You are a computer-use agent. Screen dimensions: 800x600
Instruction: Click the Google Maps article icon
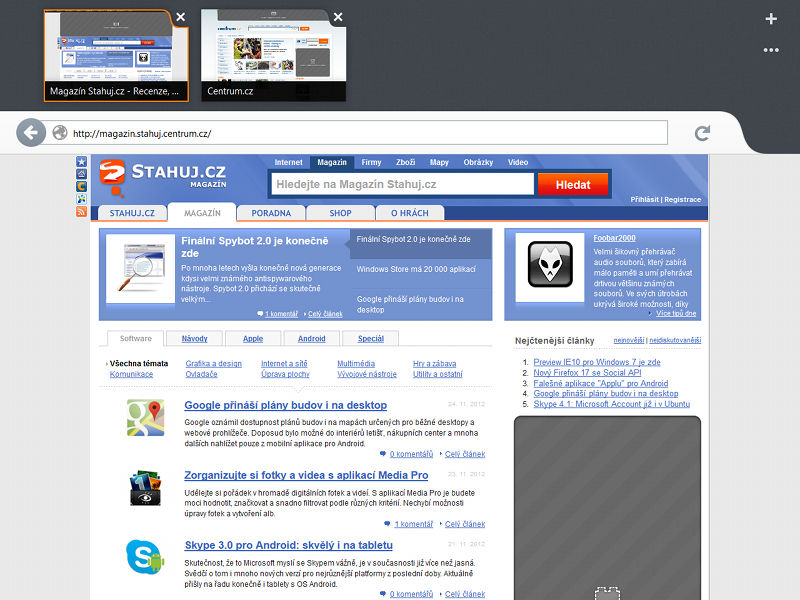tap(145, 418)
